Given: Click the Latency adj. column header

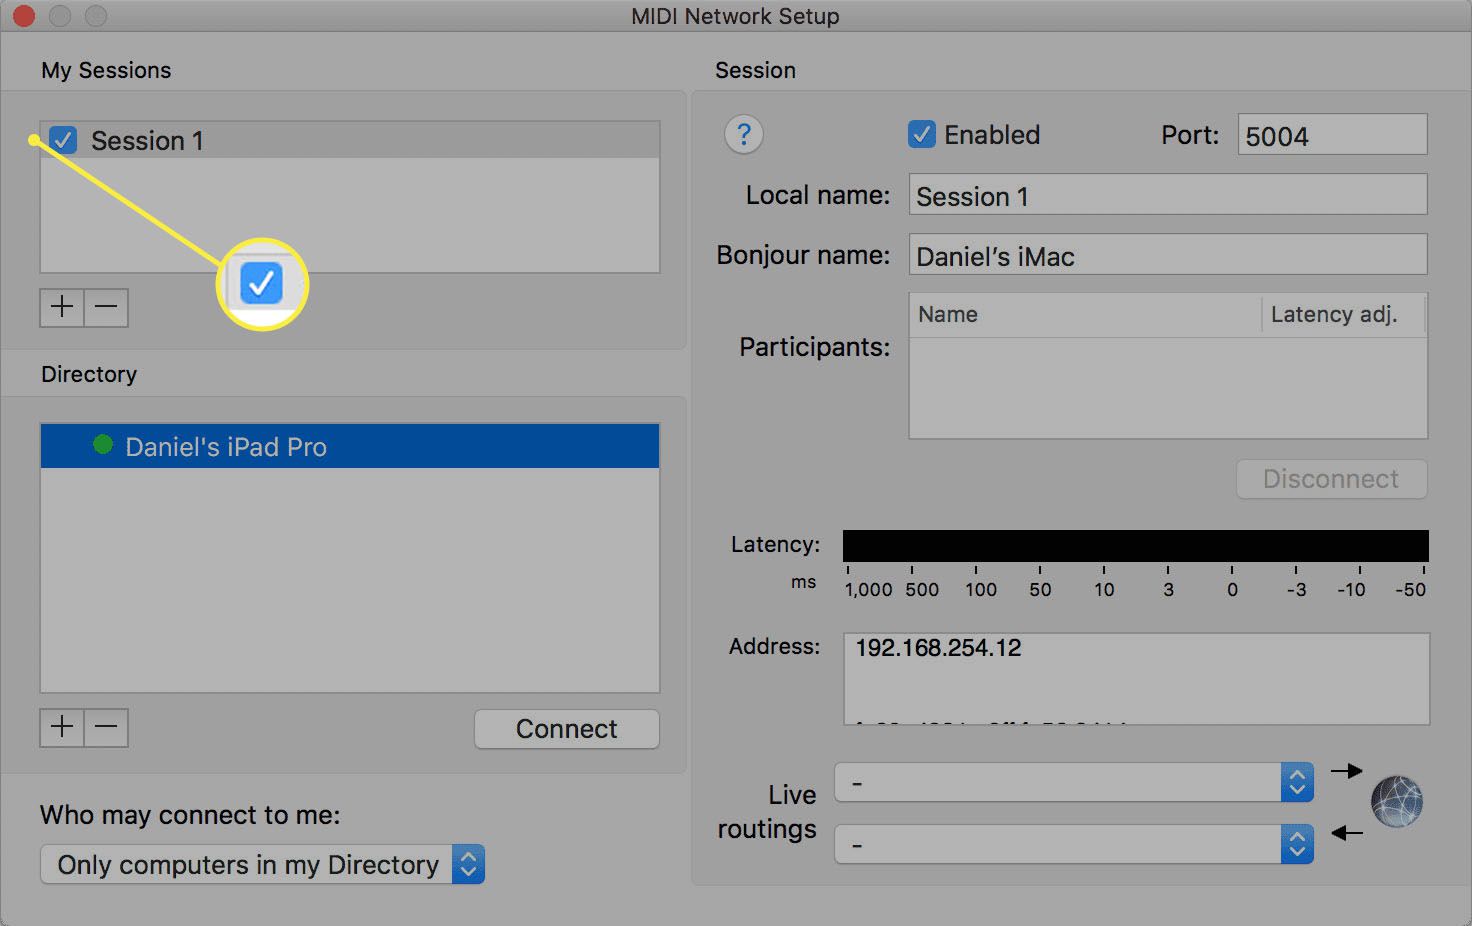Looking at the screenshot, I should coord(1343,314).
